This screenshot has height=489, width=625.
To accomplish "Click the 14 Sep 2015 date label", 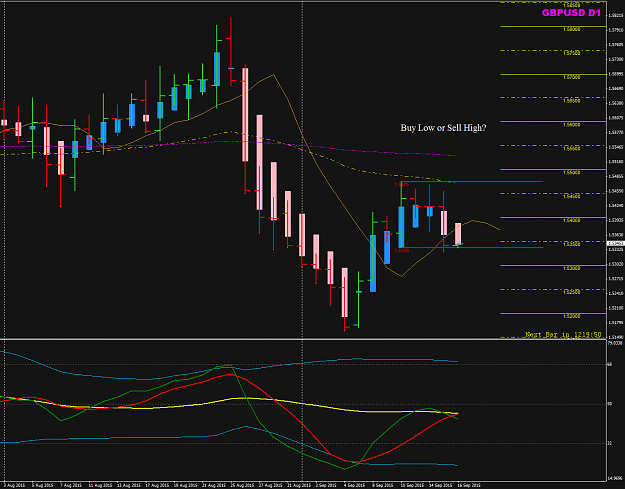I will click(x=440, y=485).
